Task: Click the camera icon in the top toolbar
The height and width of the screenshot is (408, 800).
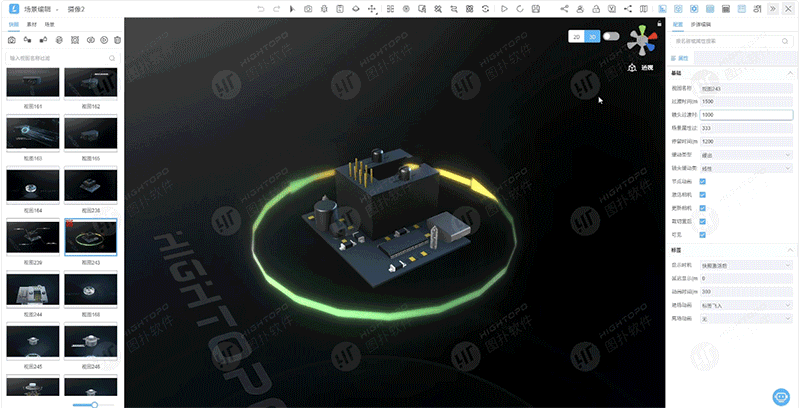Action: 308,9
